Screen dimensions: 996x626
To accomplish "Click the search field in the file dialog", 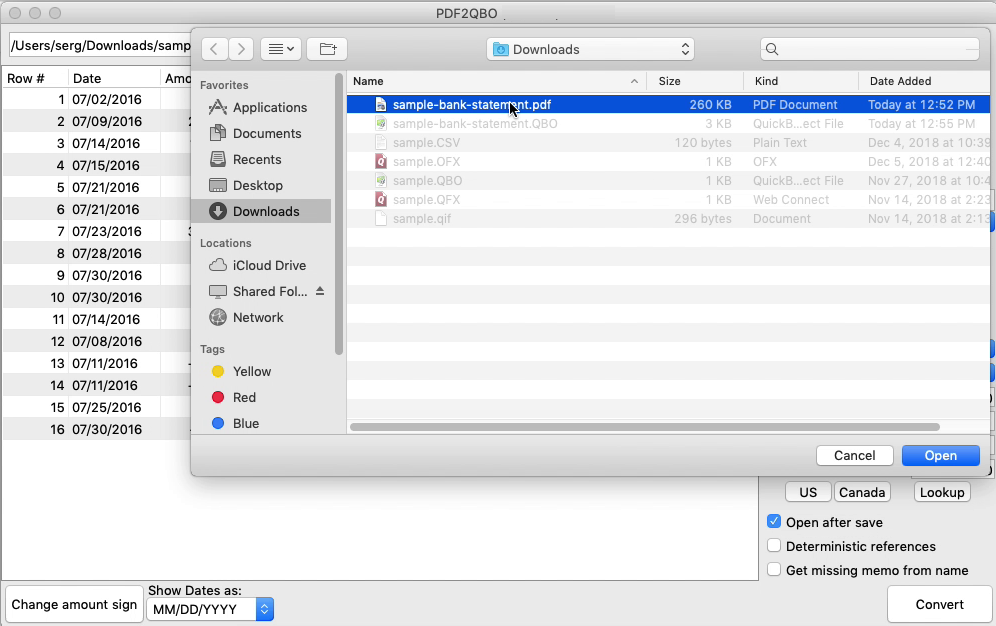I will tap(870, 49).
